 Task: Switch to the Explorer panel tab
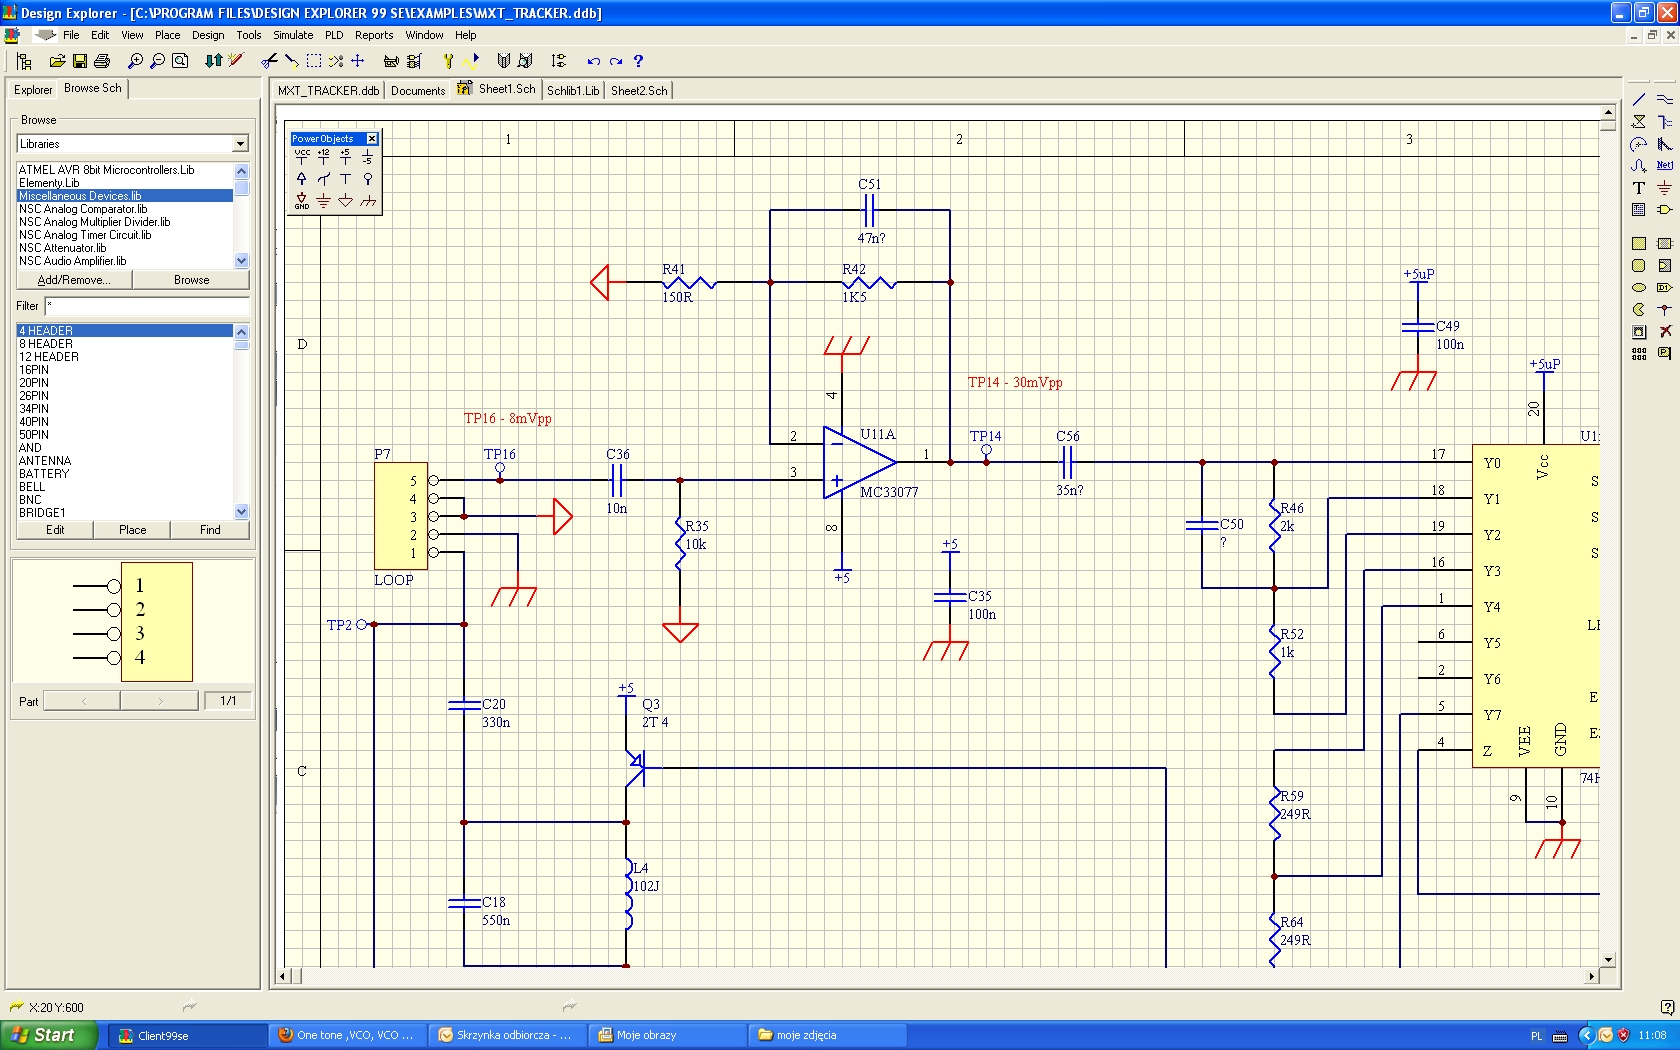click(x=33, y=90)
